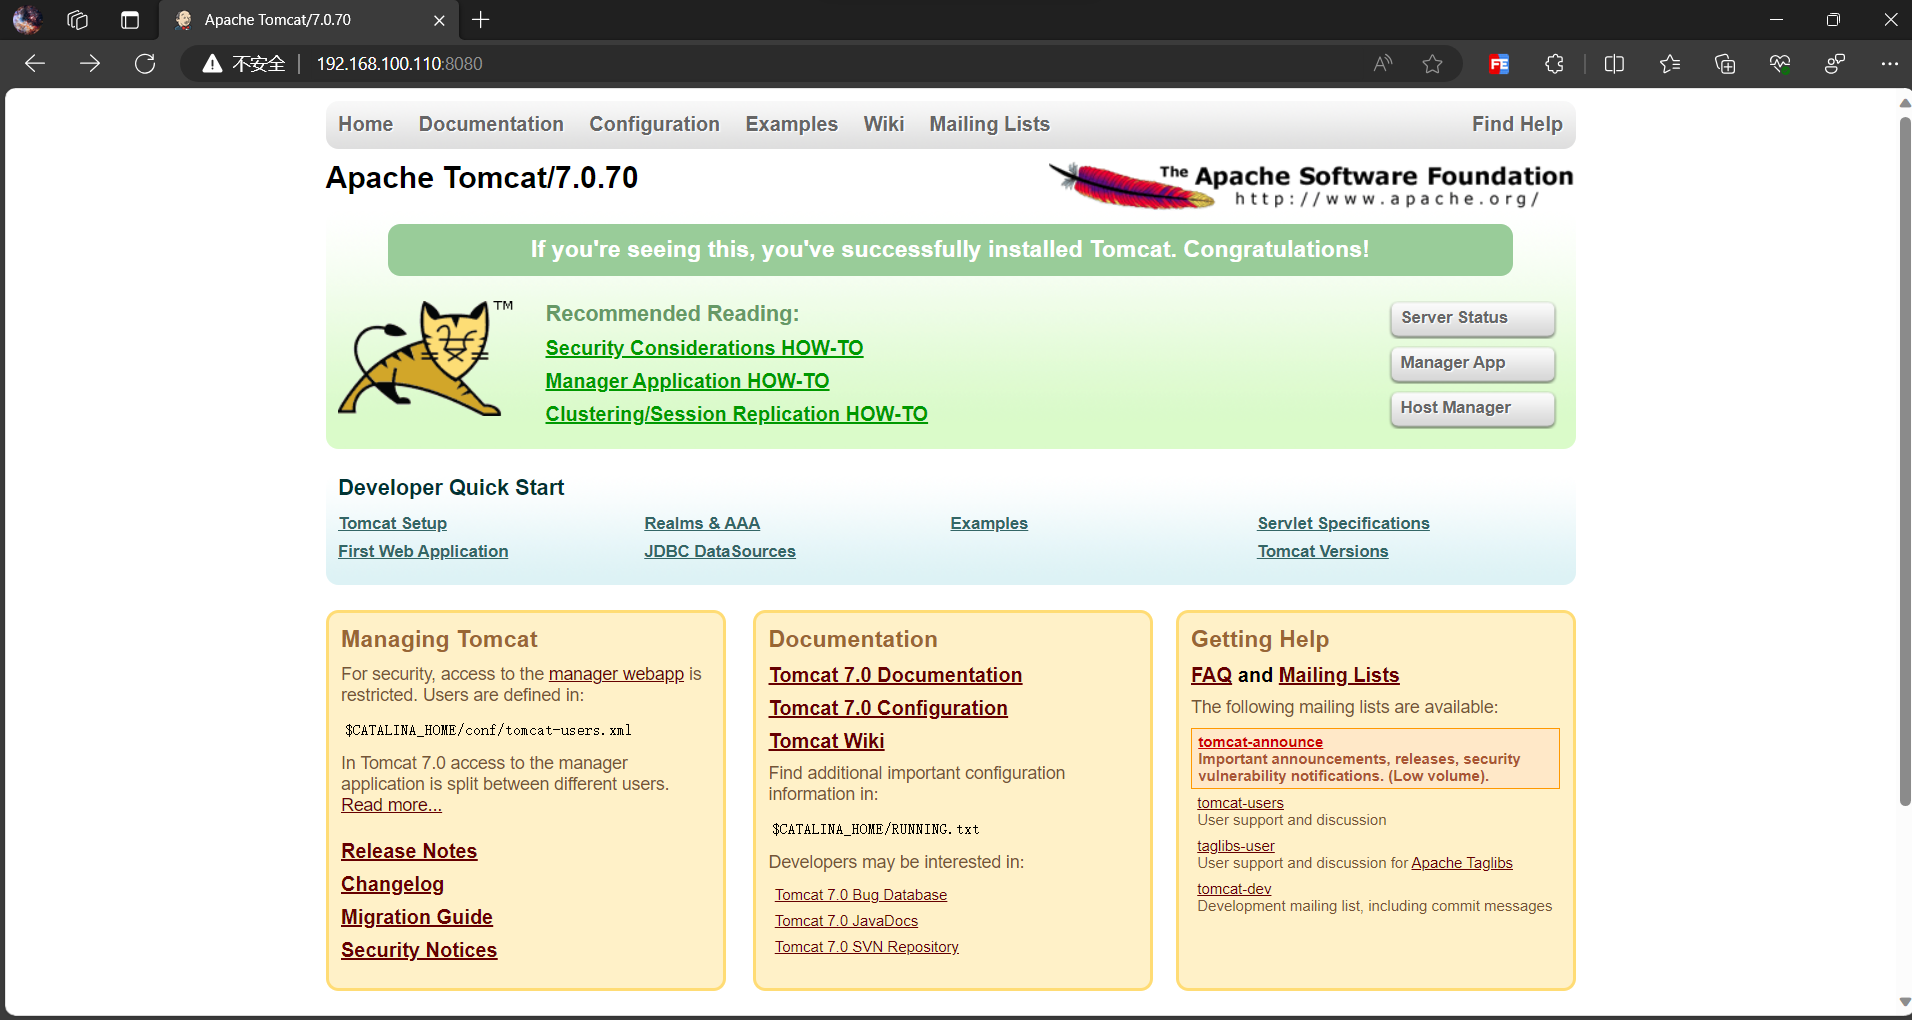Open Tomcat 7.0 Documentation link

pos(895,675)
